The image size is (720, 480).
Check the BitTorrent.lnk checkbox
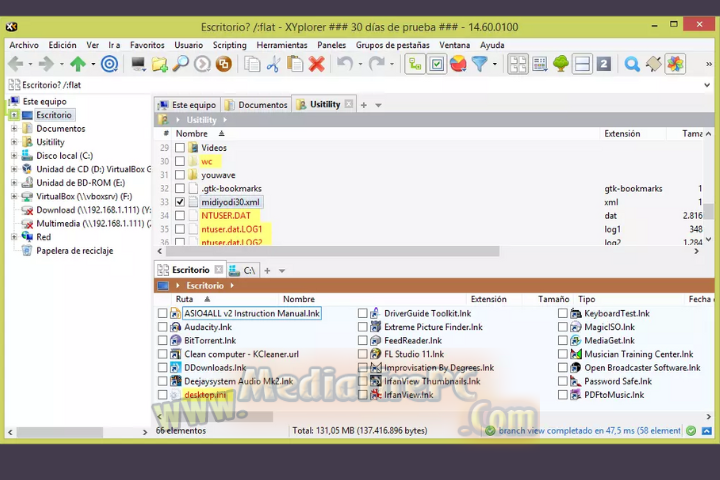[162, 340]
